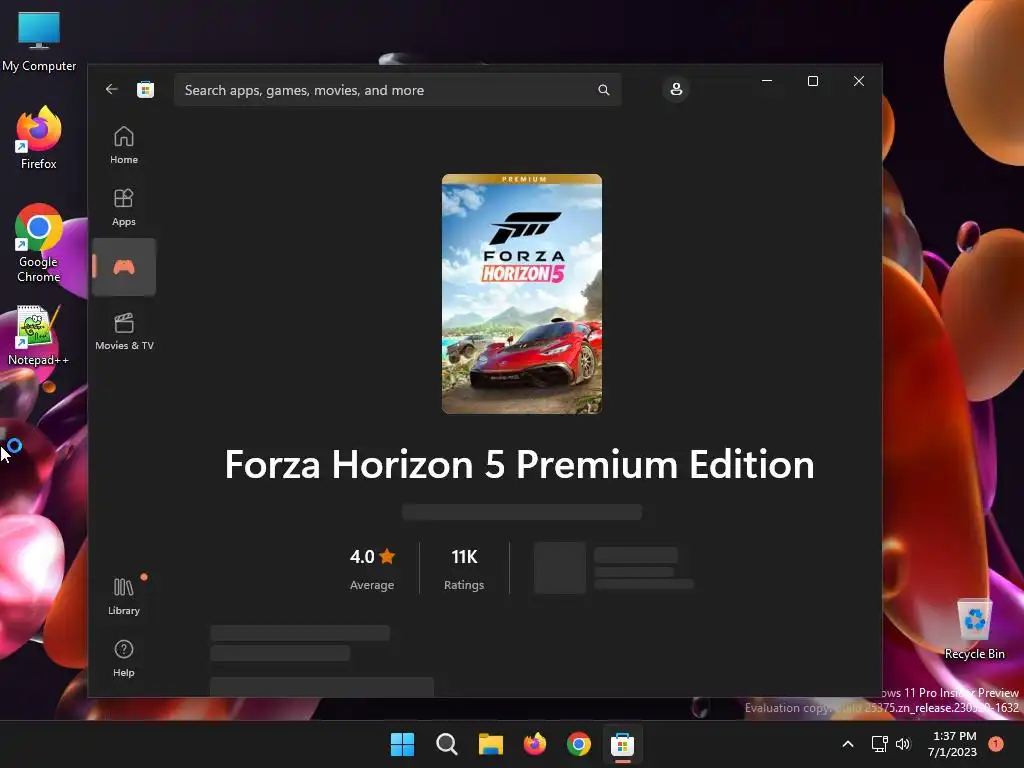Minimize the Microsoft Store window
The height and width of the screenshot is (768, 1024).
coord(767,81)
